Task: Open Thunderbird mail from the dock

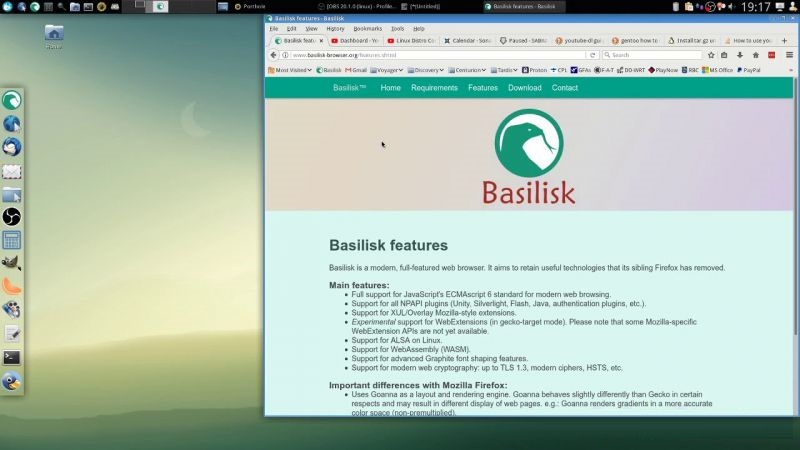Action: click(x=12, y=147)
